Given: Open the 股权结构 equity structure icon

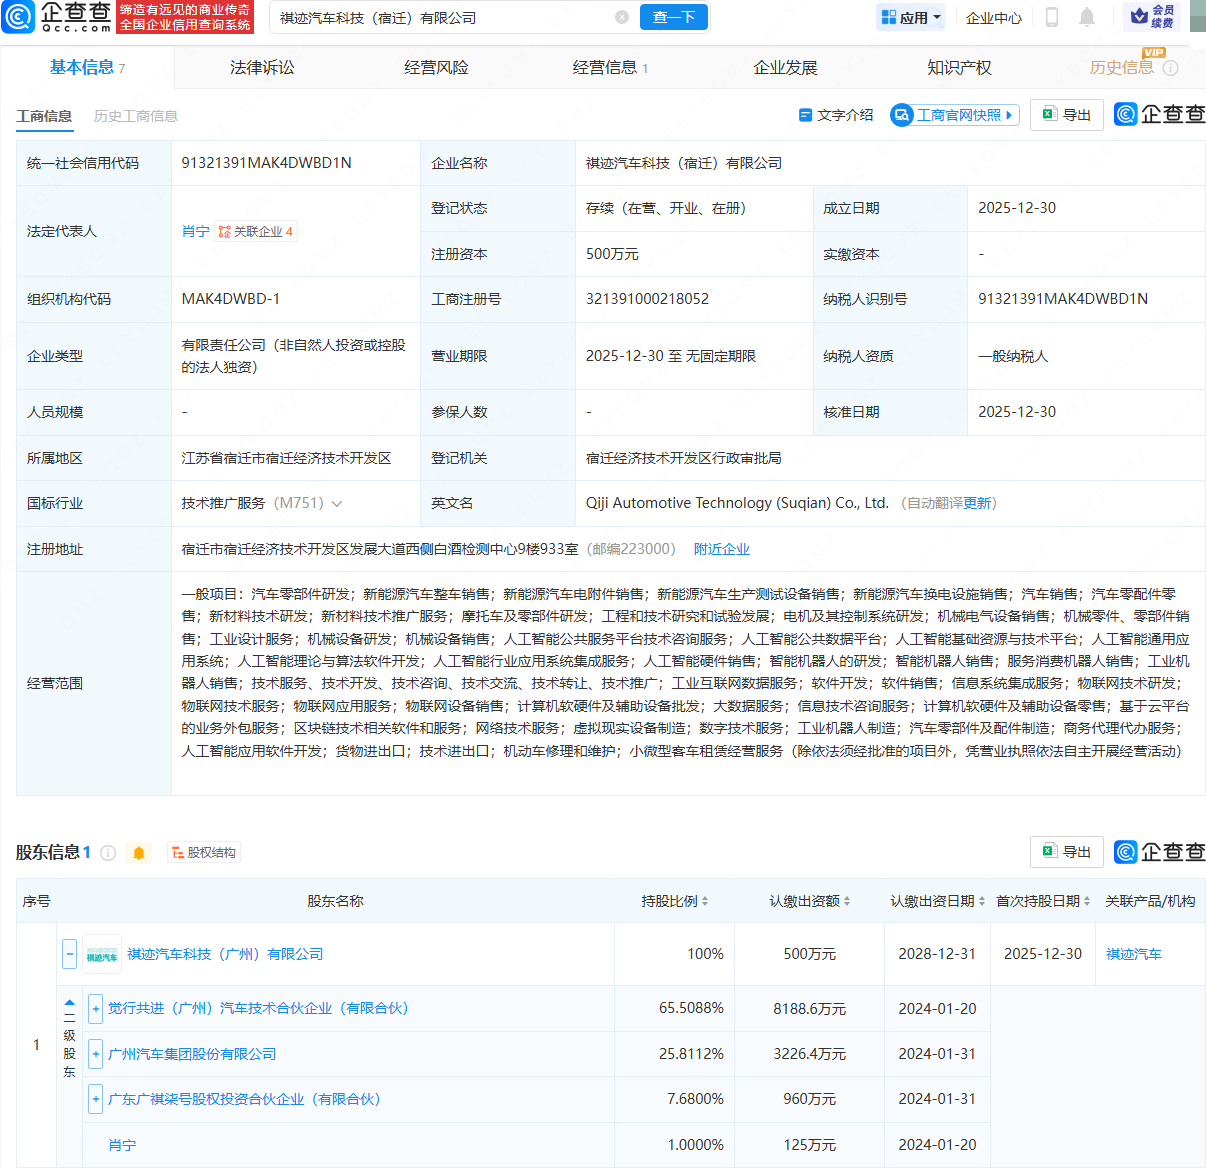Looking at the screenshot, I should coord(203,852).
